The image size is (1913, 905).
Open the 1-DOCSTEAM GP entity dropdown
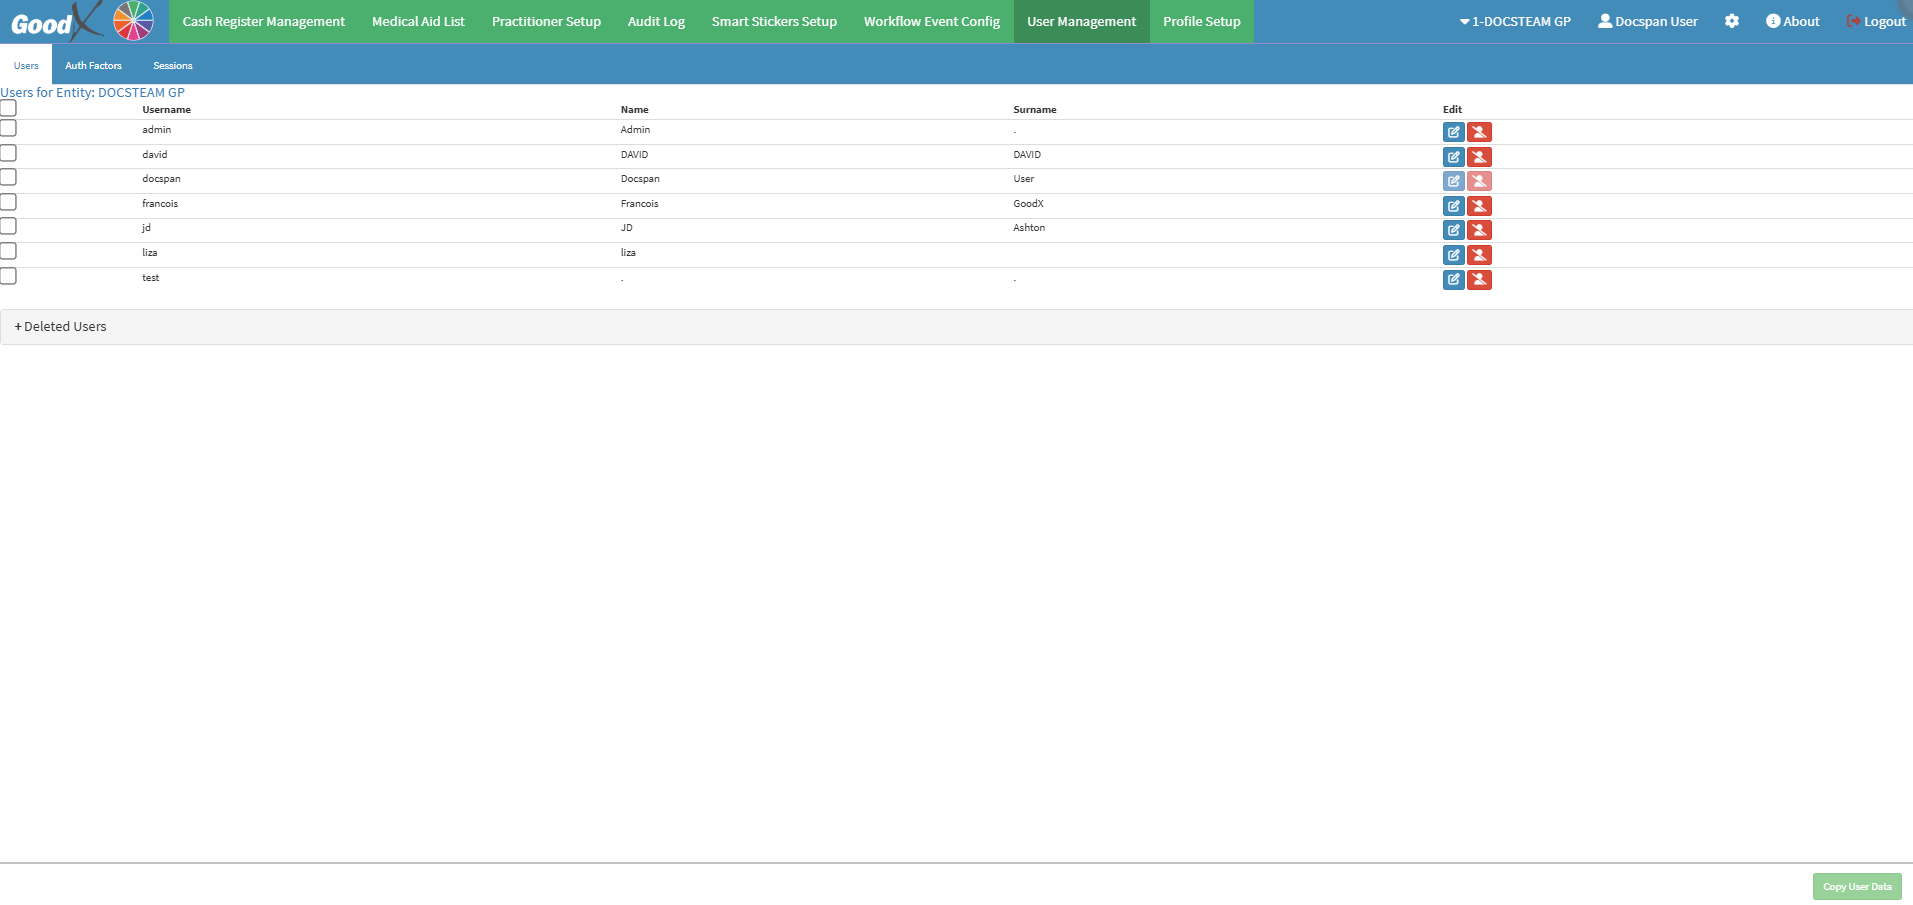click(x=1514, y=21)
